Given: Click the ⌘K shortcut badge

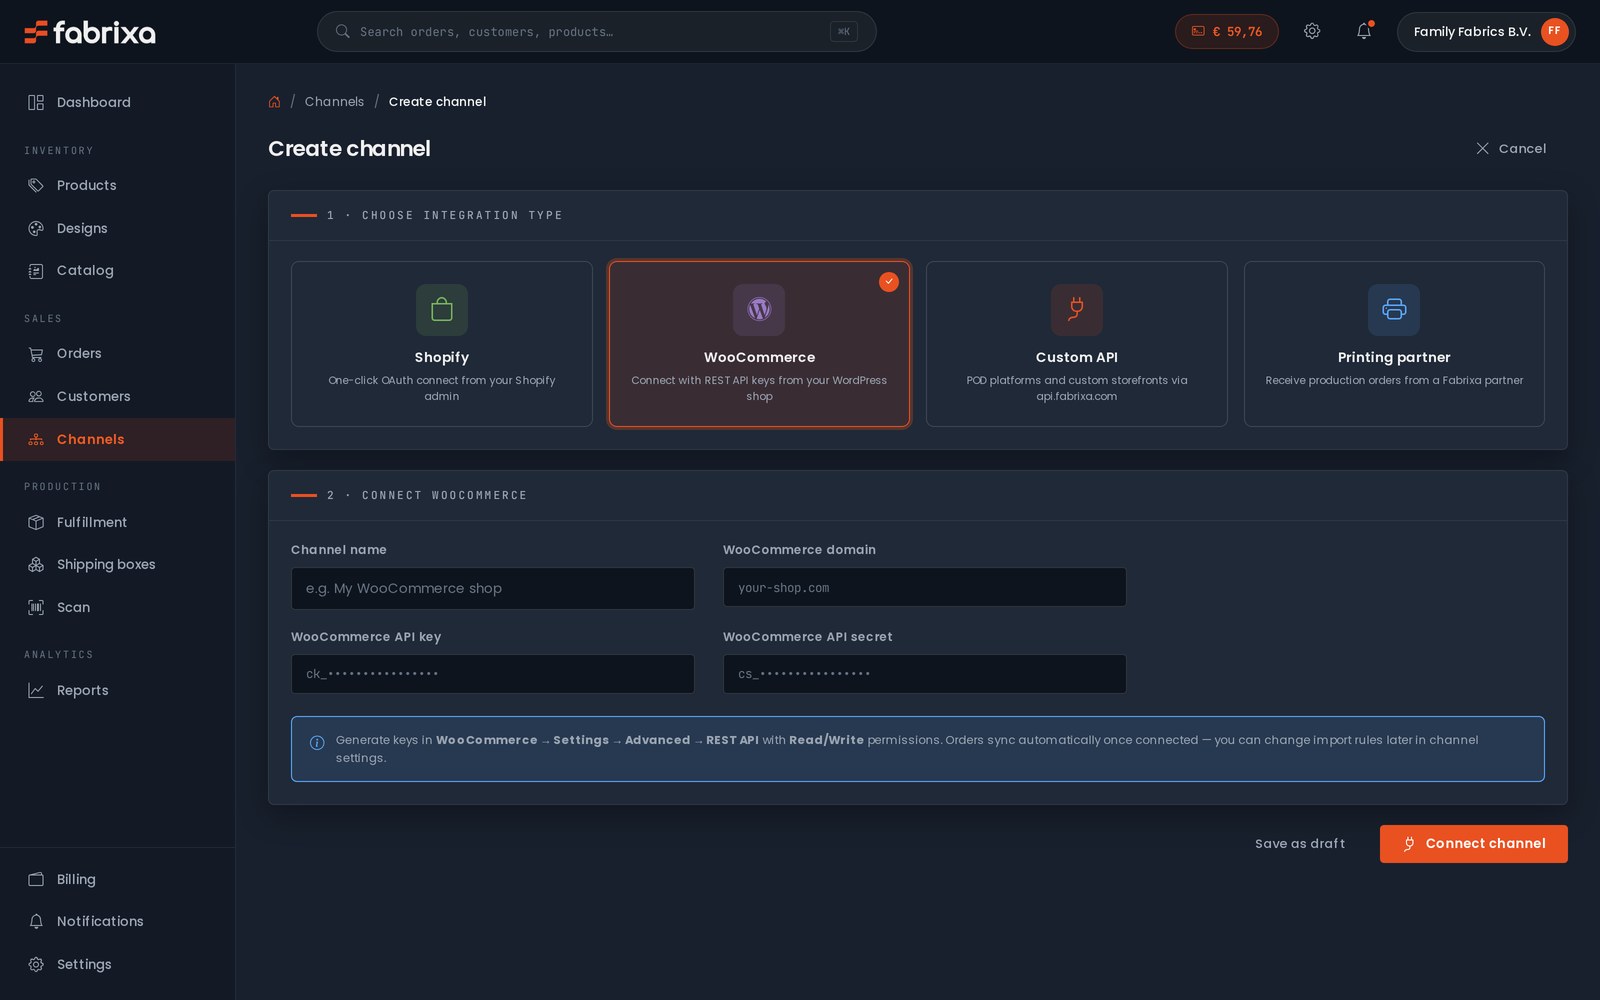Looking at the screenshot, I should (844, 31).
